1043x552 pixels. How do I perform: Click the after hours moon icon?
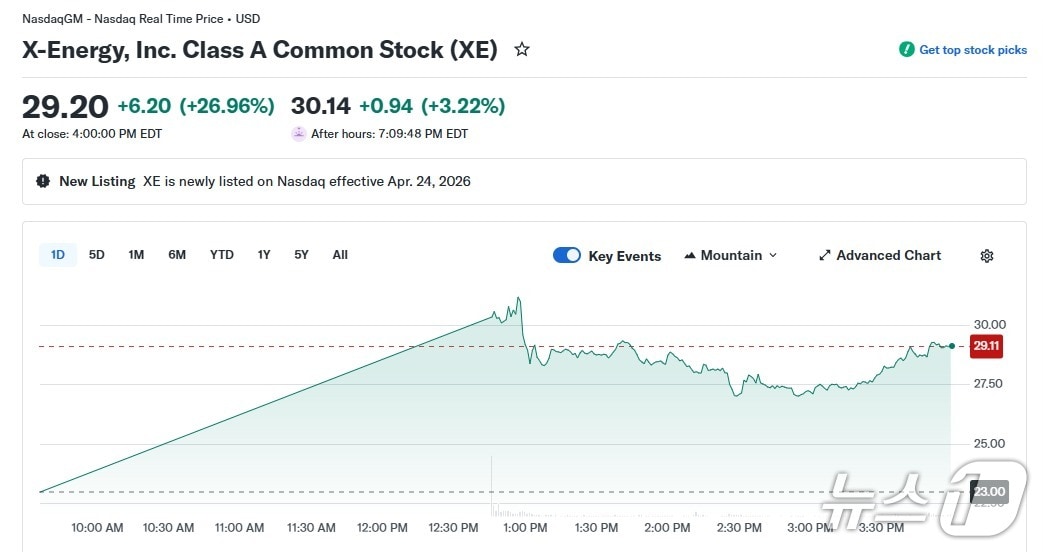tap(299, 133)
